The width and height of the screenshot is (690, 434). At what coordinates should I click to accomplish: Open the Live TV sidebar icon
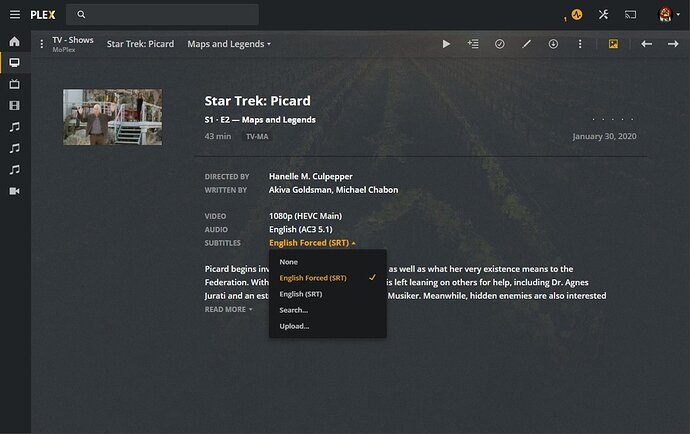[x=15, y=84]
